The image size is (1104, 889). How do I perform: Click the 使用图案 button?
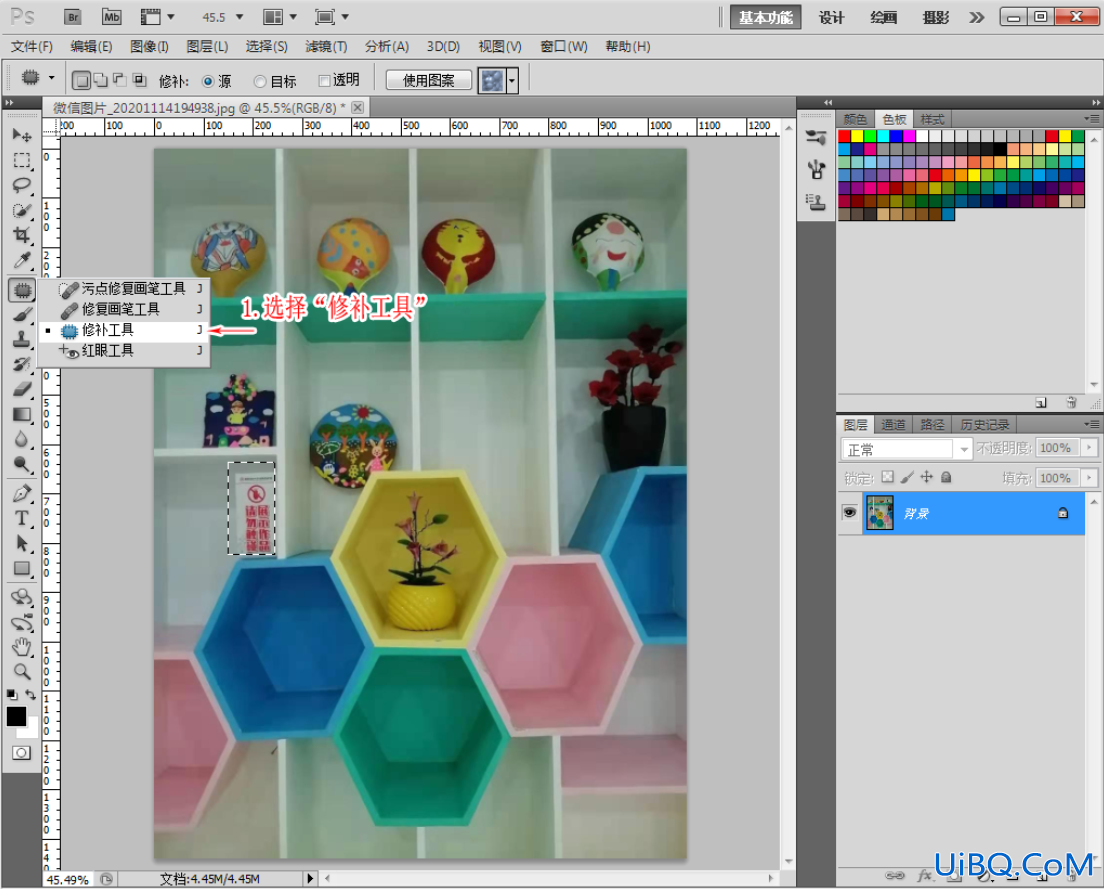[x=429, y=81]
